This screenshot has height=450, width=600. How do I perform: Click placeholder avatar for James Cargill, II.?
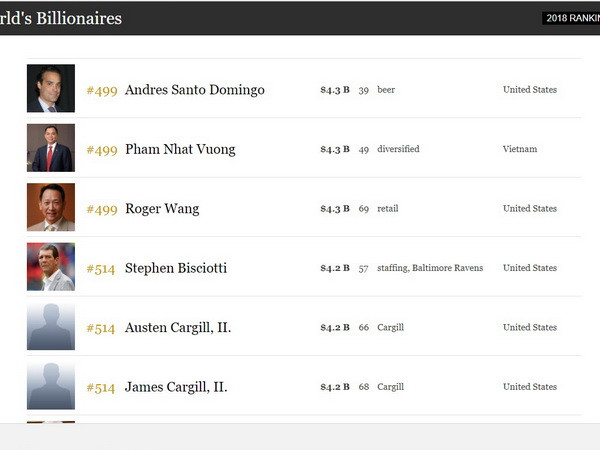50,386
